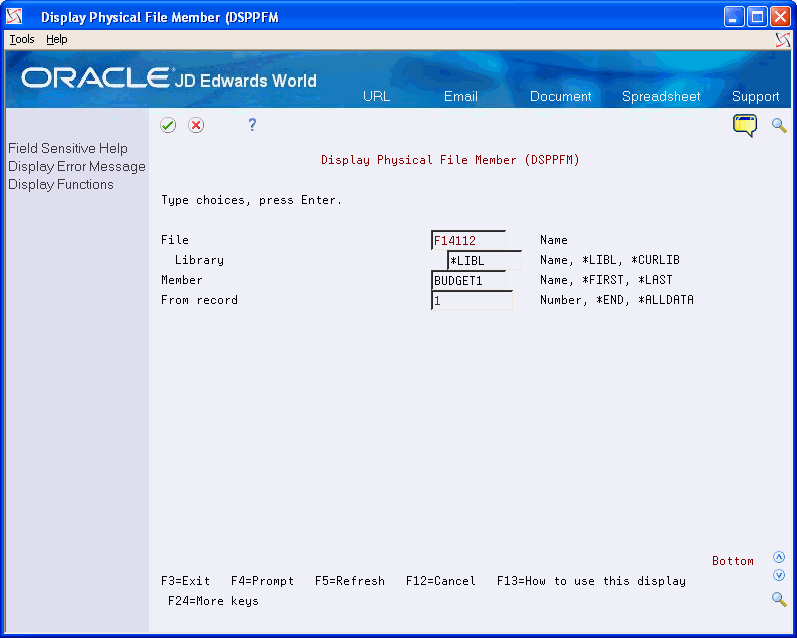Select Field Sensitive Help
The image size is (797, 638).
pyautogui.click(x=68, y=148)
